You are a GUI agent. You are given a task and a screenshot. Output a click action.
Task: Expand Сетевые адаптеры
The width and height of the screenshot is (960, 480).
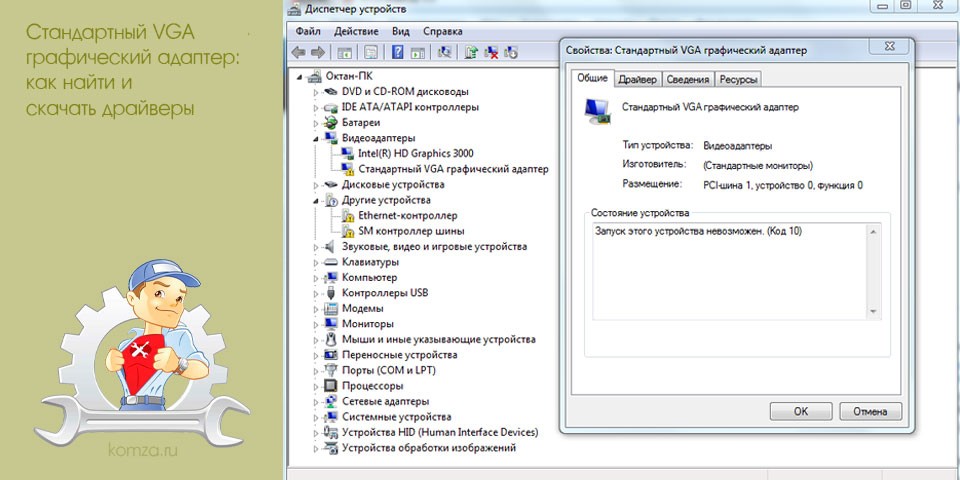317,401
